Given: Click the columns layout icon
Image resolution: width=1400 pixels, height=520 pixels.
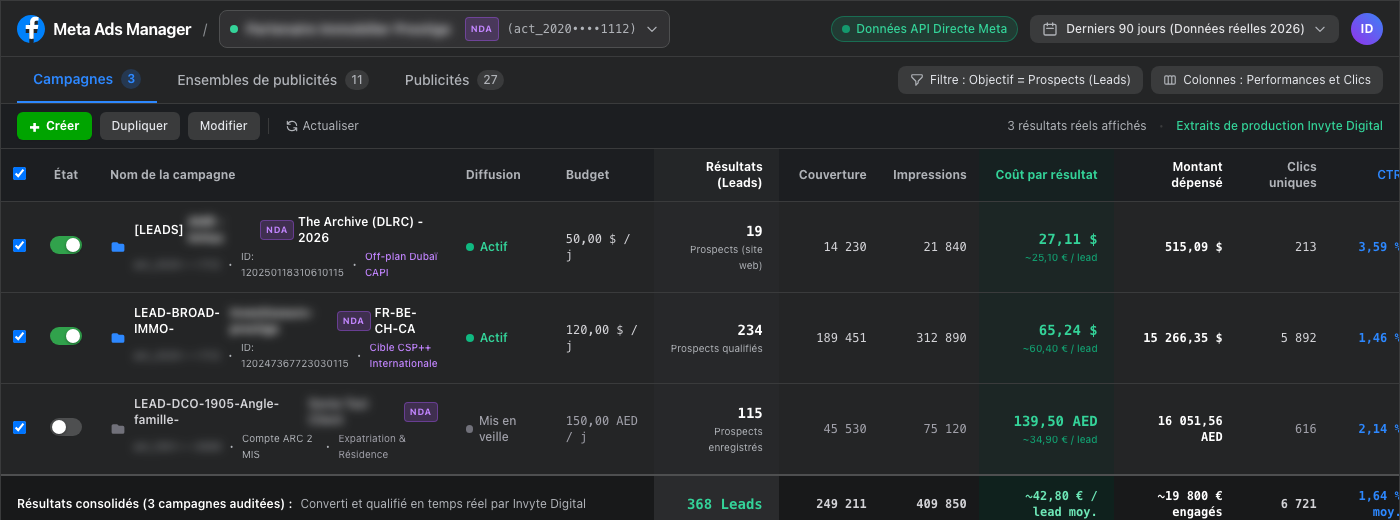Looking at the screenshot, I should [1170, 80].
